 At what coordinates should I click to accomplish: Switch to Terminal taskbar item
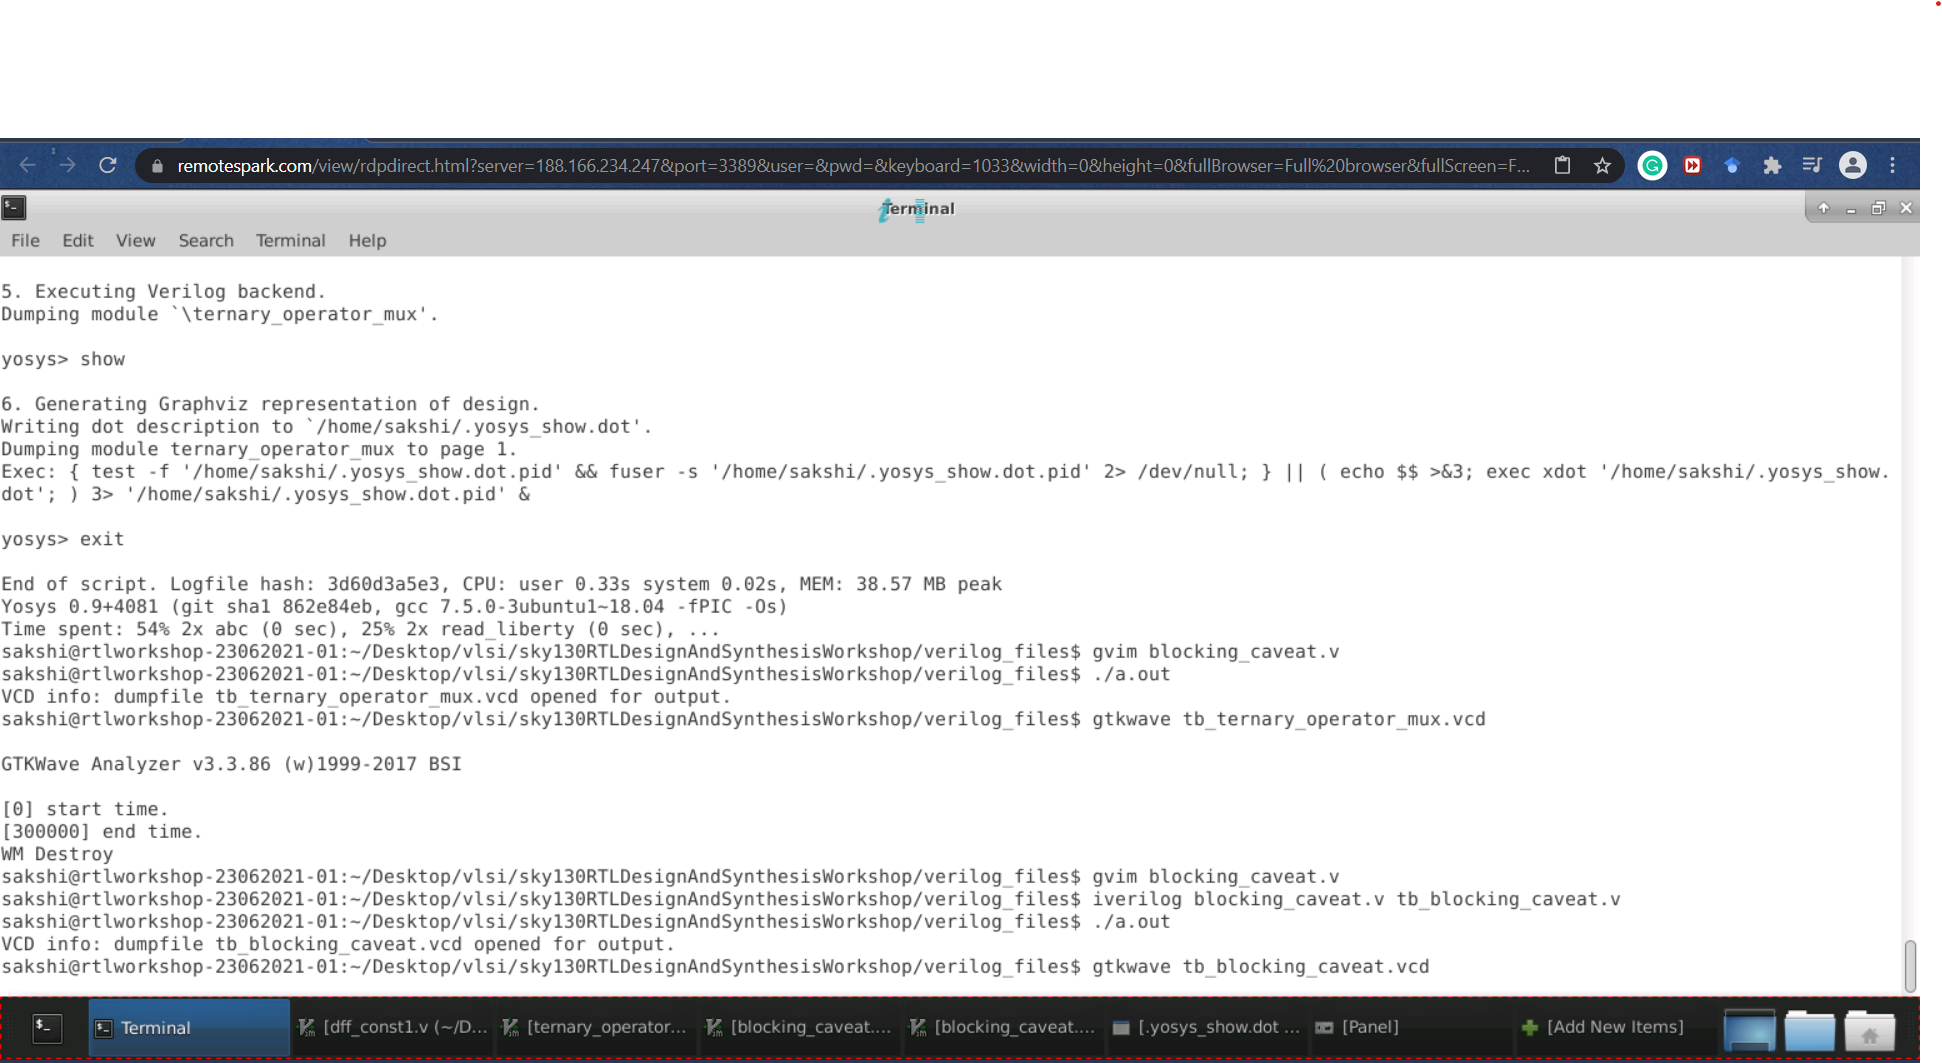coord(189,1027)
